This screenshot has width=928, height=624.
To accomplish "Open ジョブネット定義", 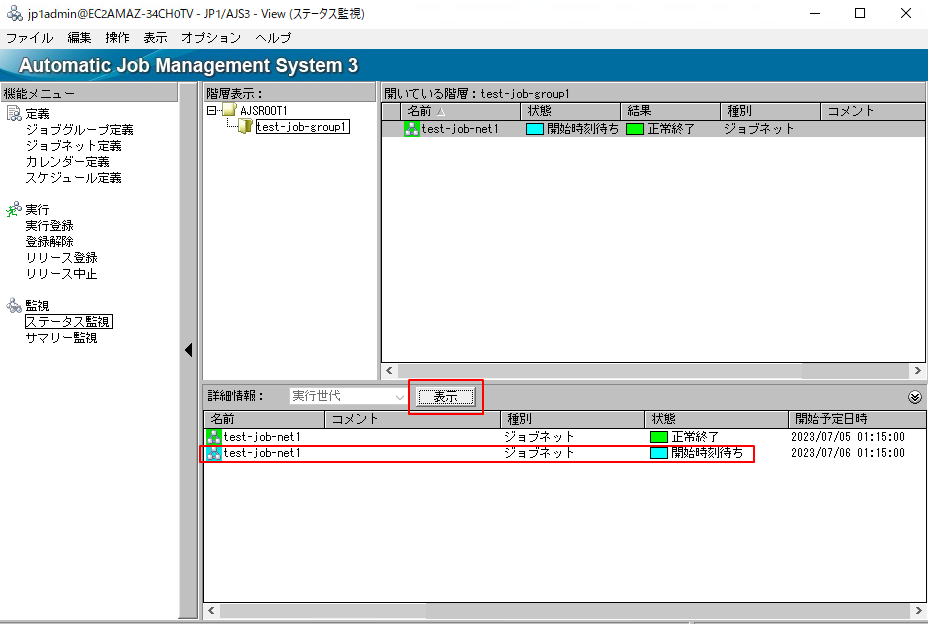I will point(73,146).
